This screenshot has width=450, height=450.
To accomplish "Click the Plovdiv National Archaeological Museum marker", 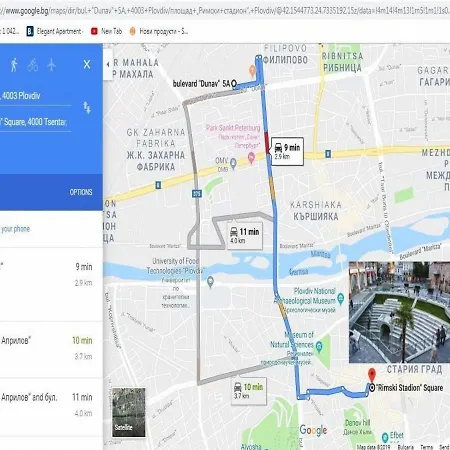I will tap(340, 298).
